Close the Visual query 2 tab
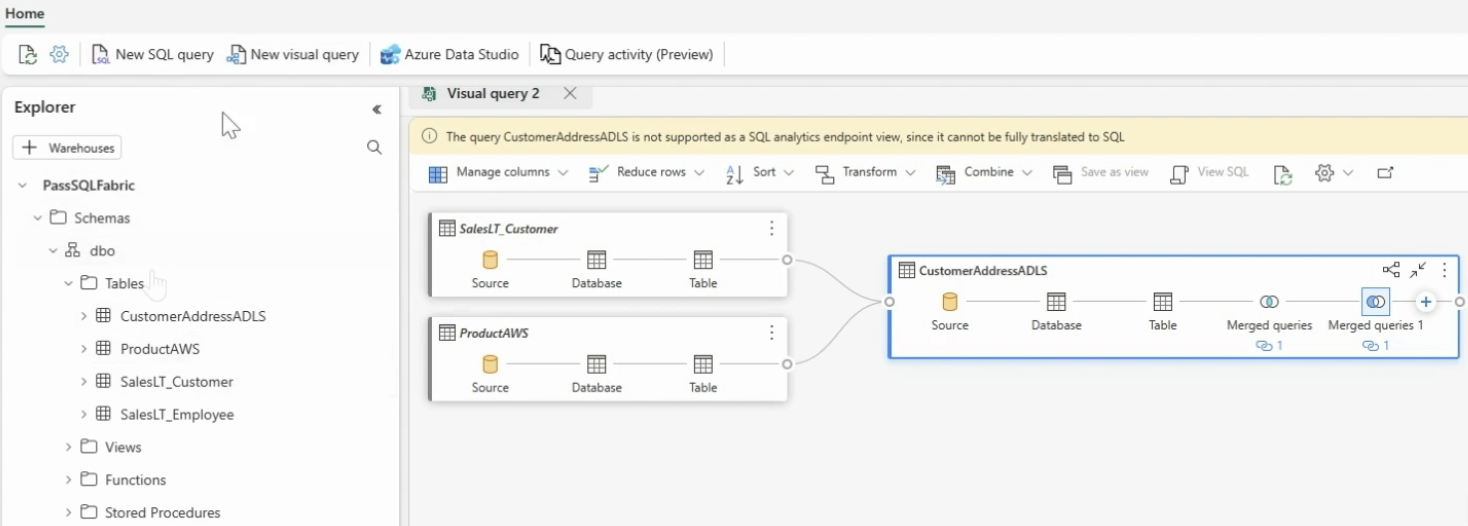 570,93
